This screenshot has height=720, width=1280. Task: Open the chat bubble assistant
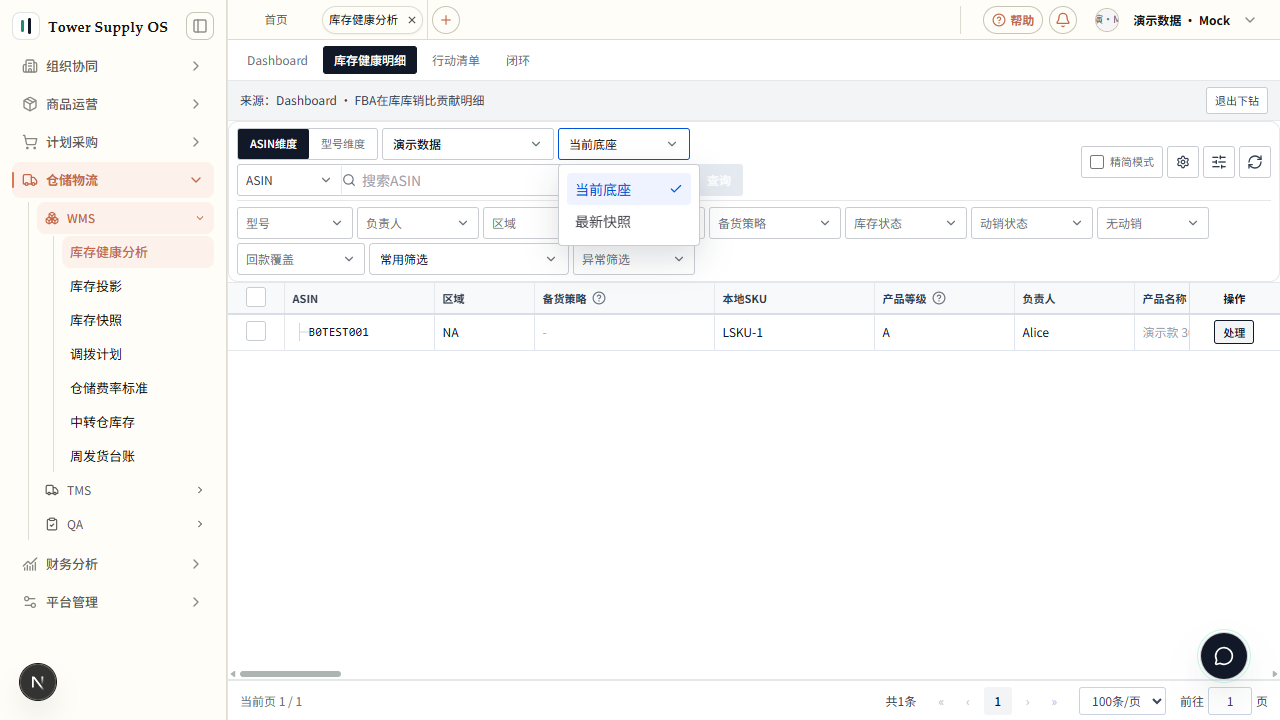point(1224,656)
